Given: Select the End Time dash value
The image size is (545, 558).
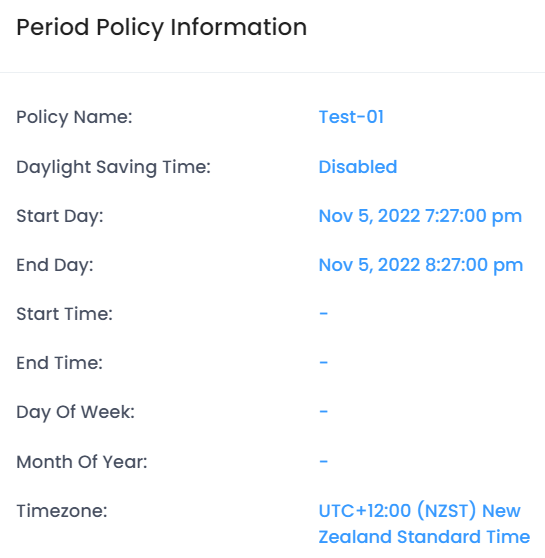Looking at the screenshot, I should coord(324,363).
